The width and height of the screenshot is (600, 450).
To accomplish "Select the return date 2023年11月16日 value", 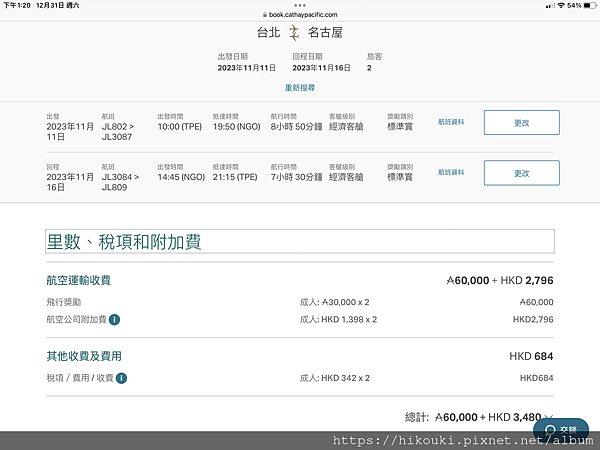I will coord(321,68).
